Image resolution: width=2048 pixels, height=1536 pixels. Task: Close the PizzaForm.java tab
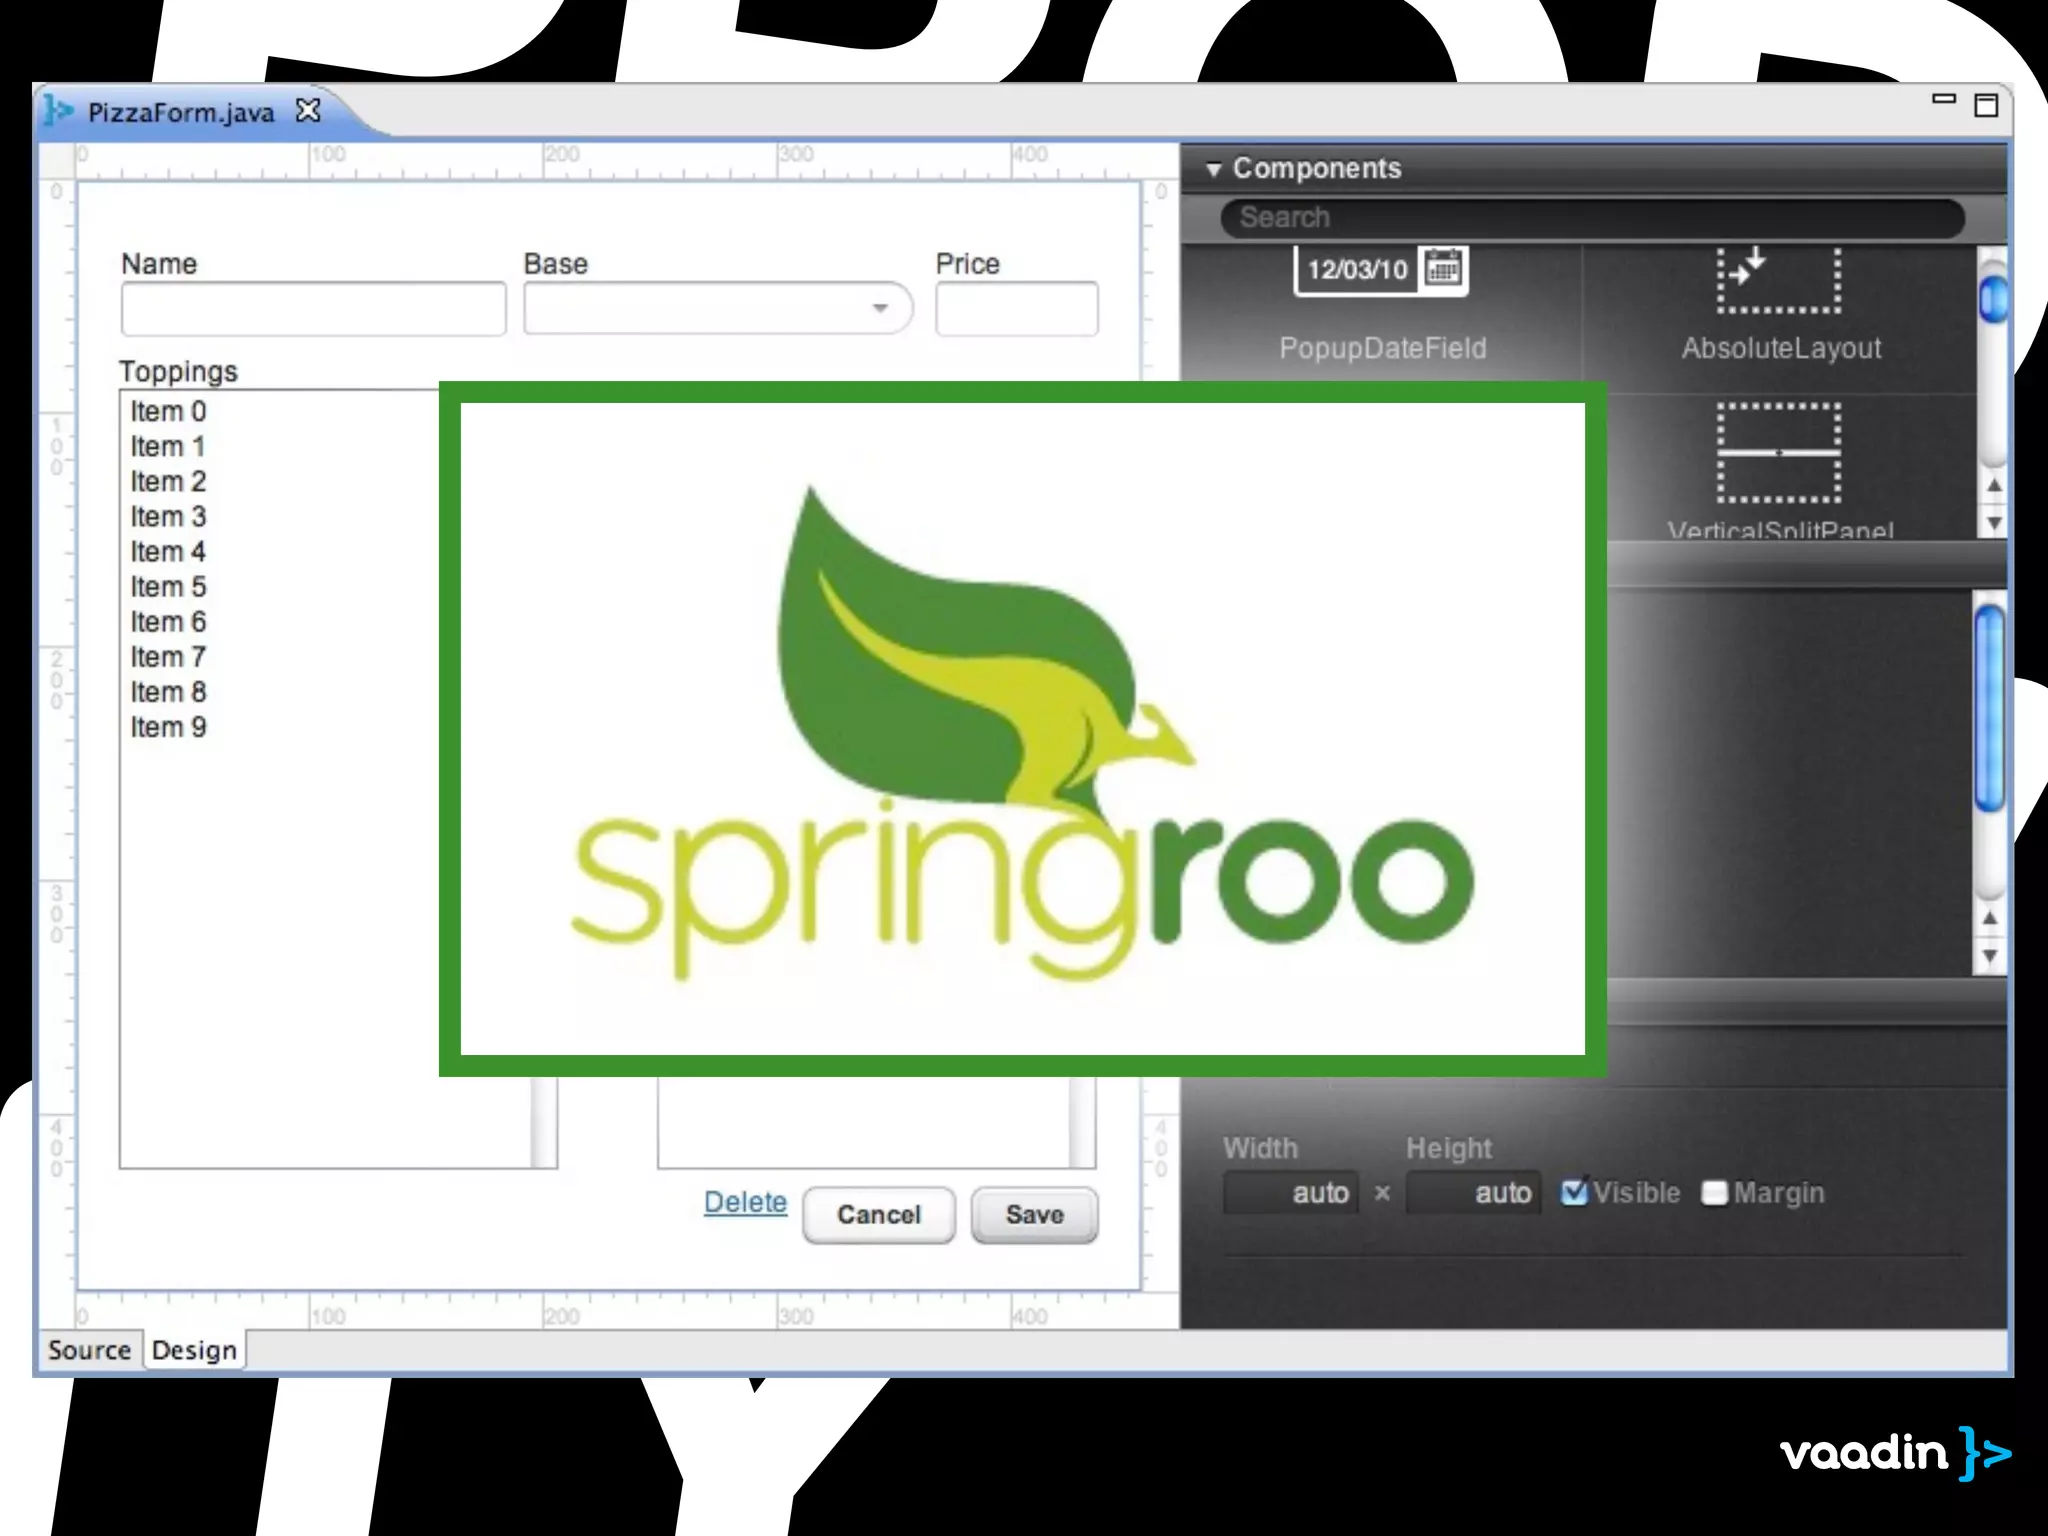click(309, 110)
